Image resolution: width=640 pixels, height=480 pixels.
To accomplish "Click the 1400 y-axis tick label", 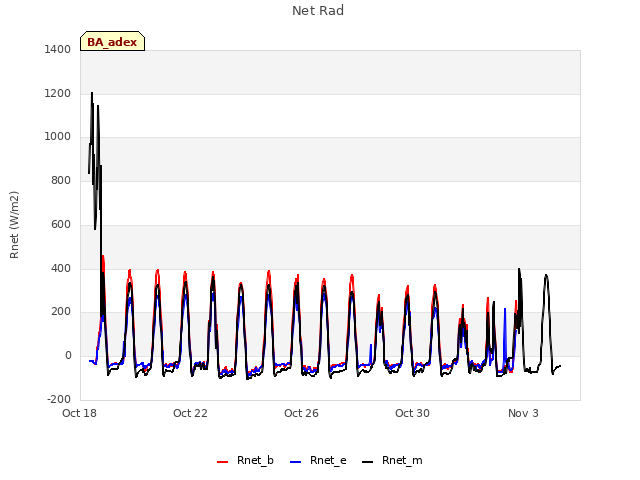I will [58, 49].
